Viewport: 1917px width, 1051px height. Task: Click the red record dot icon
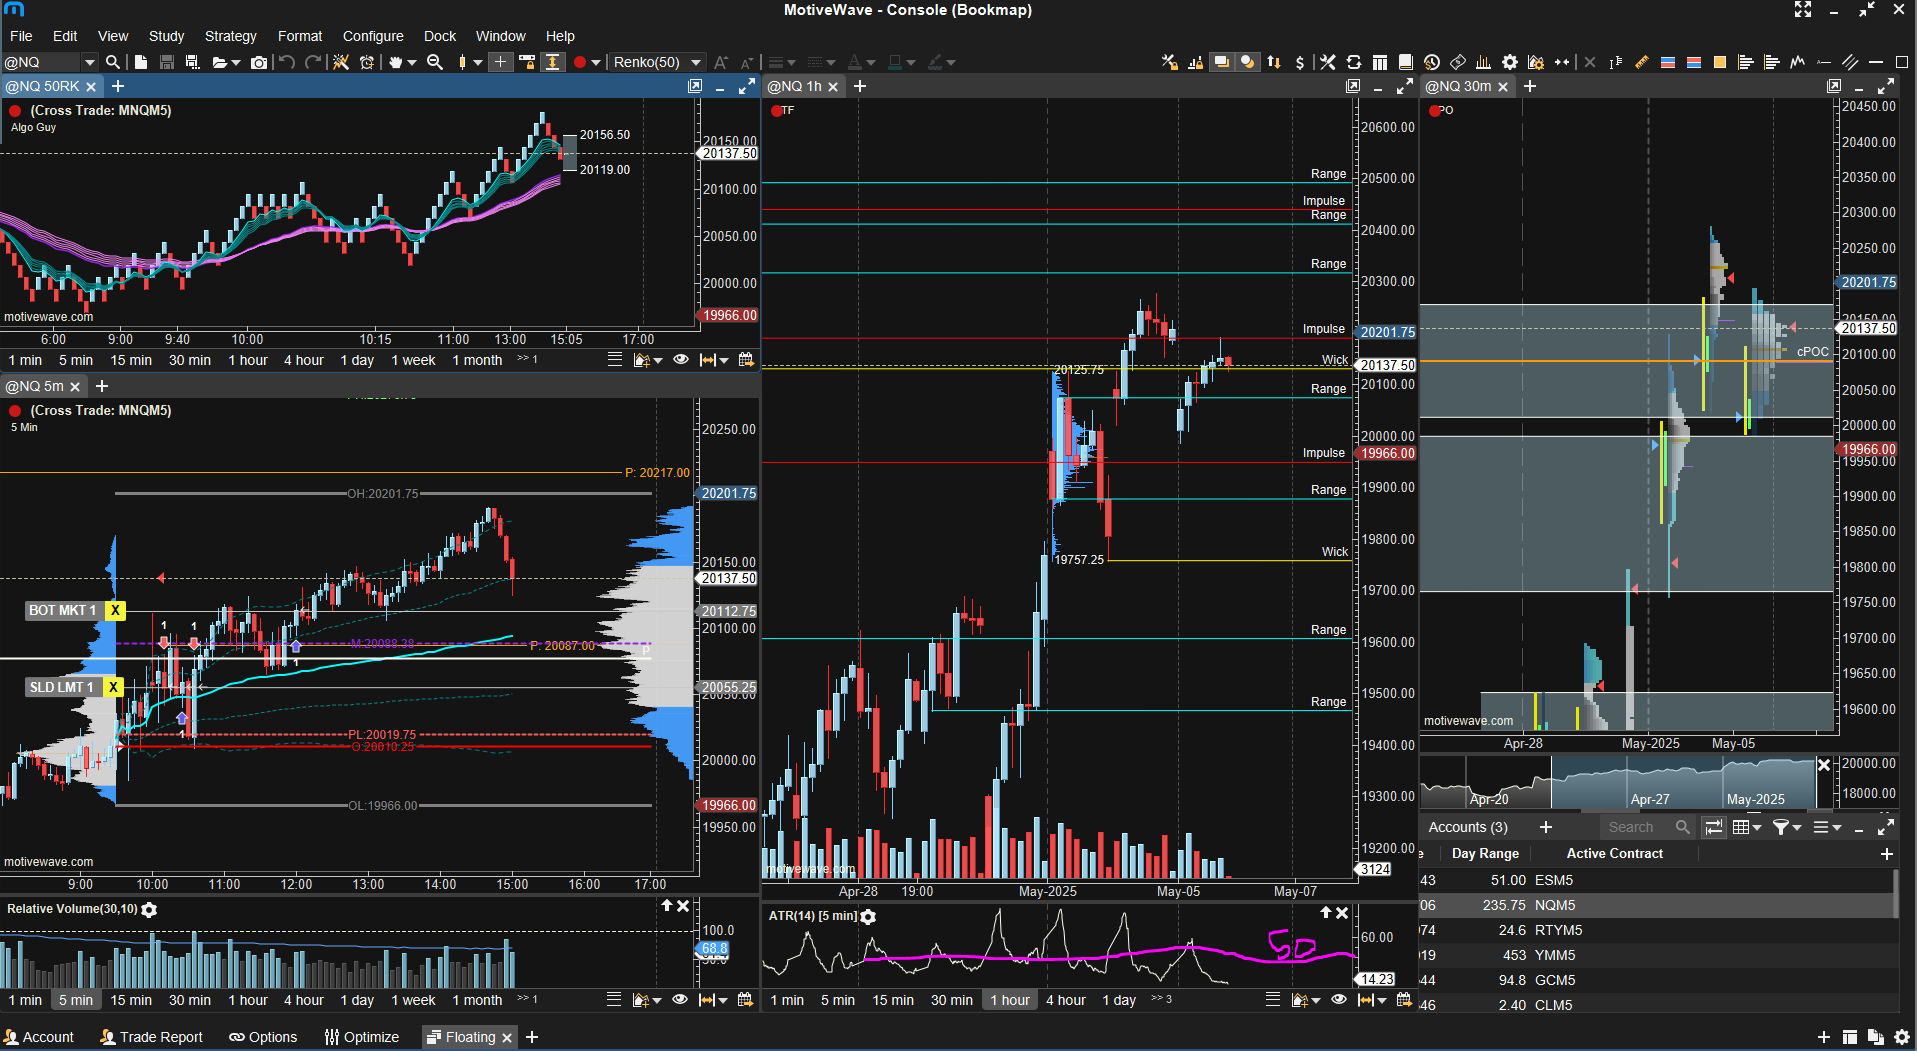point(579,62)
